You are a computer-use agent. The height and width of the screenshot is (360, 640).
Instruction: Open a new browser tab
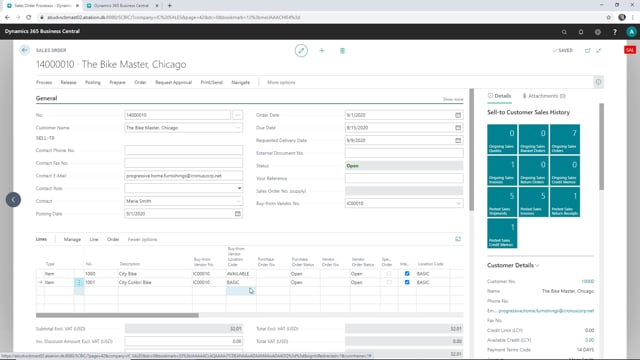point(170,6)
